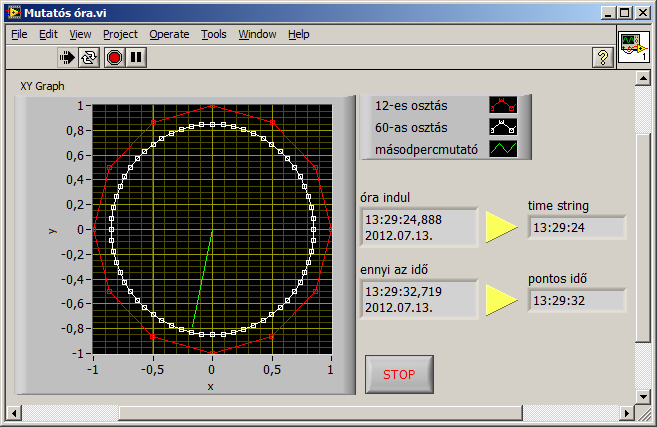Open the Edit menu

[x=48, y=34]
